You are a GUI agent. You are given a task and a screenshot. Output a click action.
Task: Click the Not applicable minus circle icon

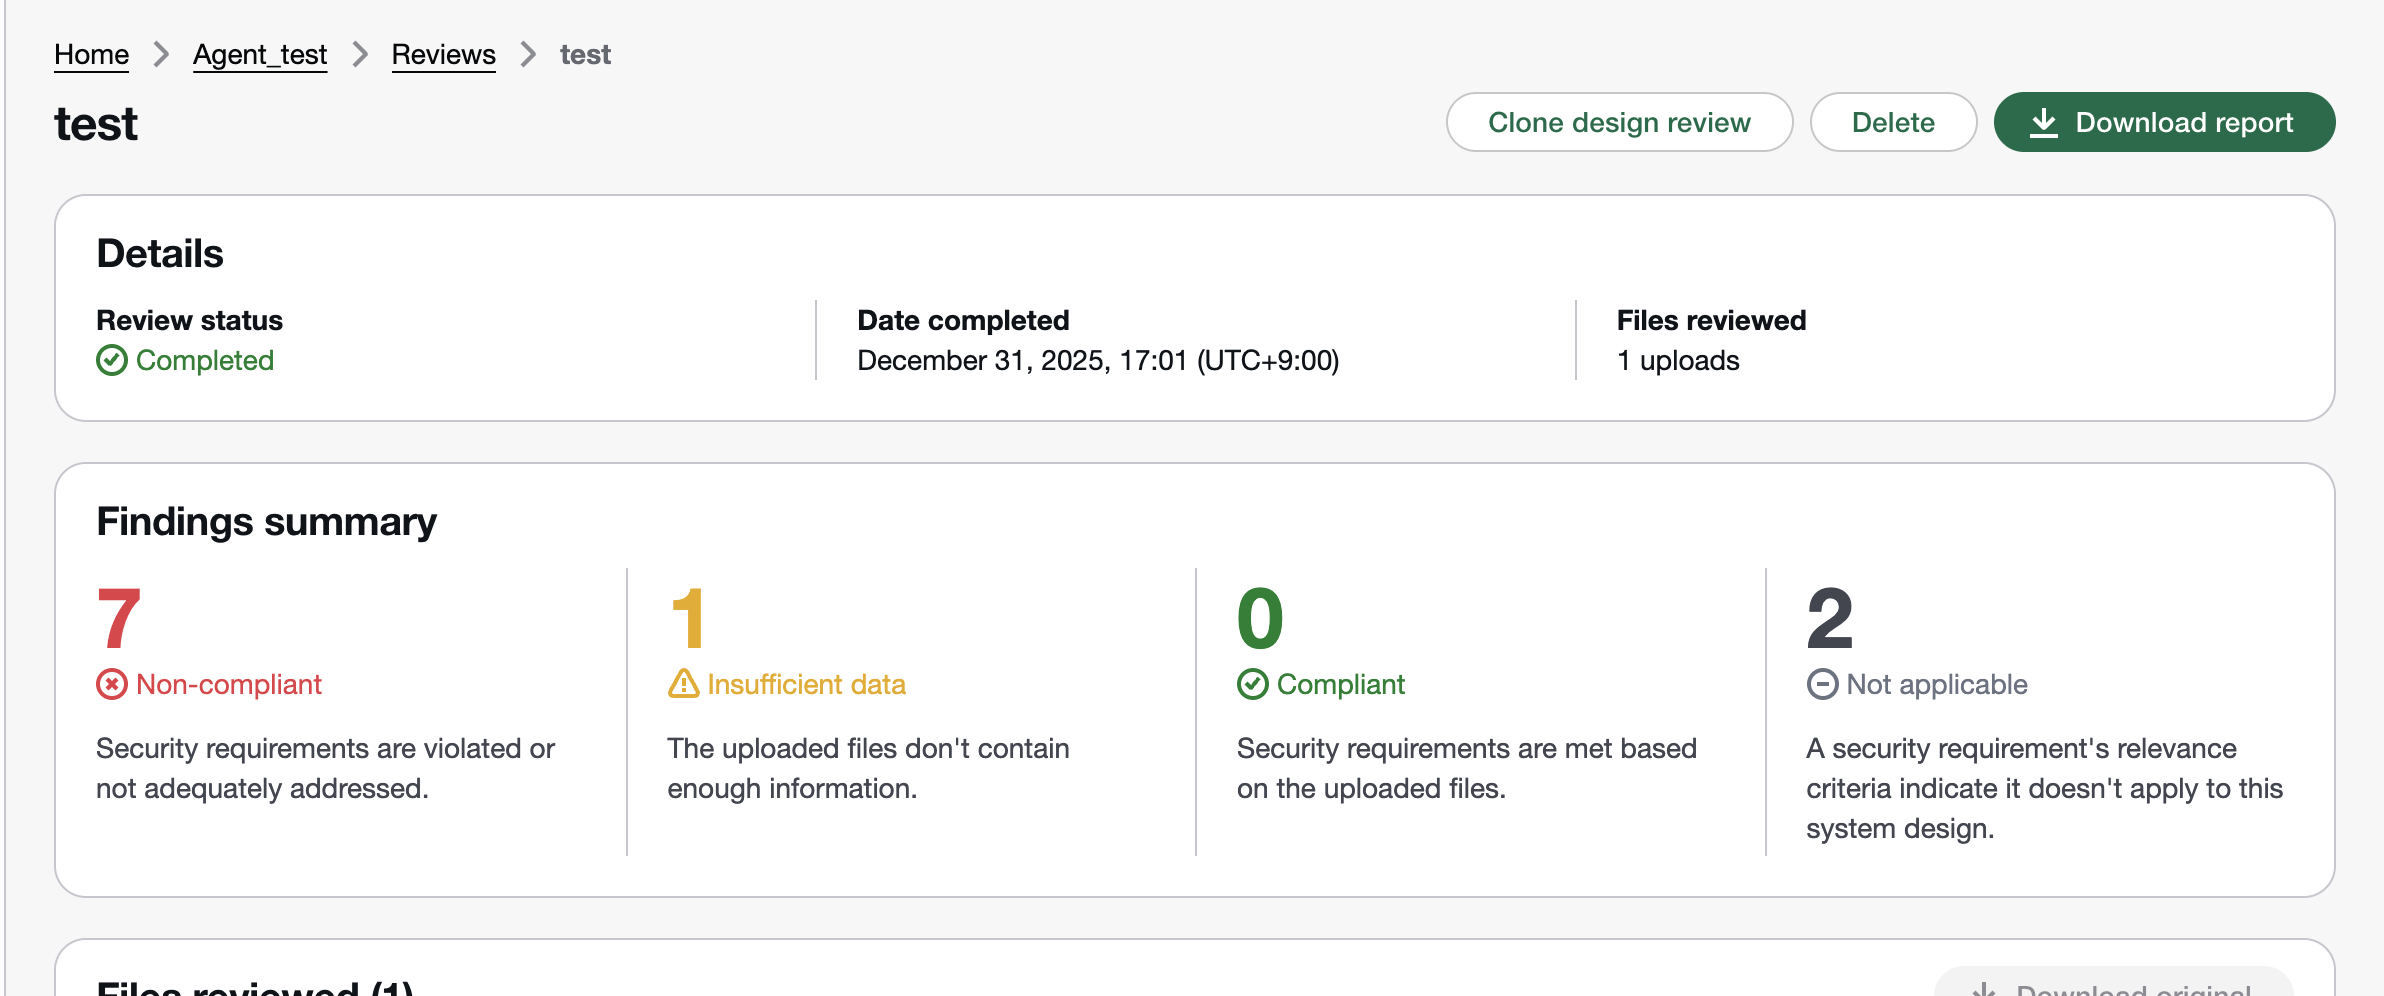(1822, 685)
